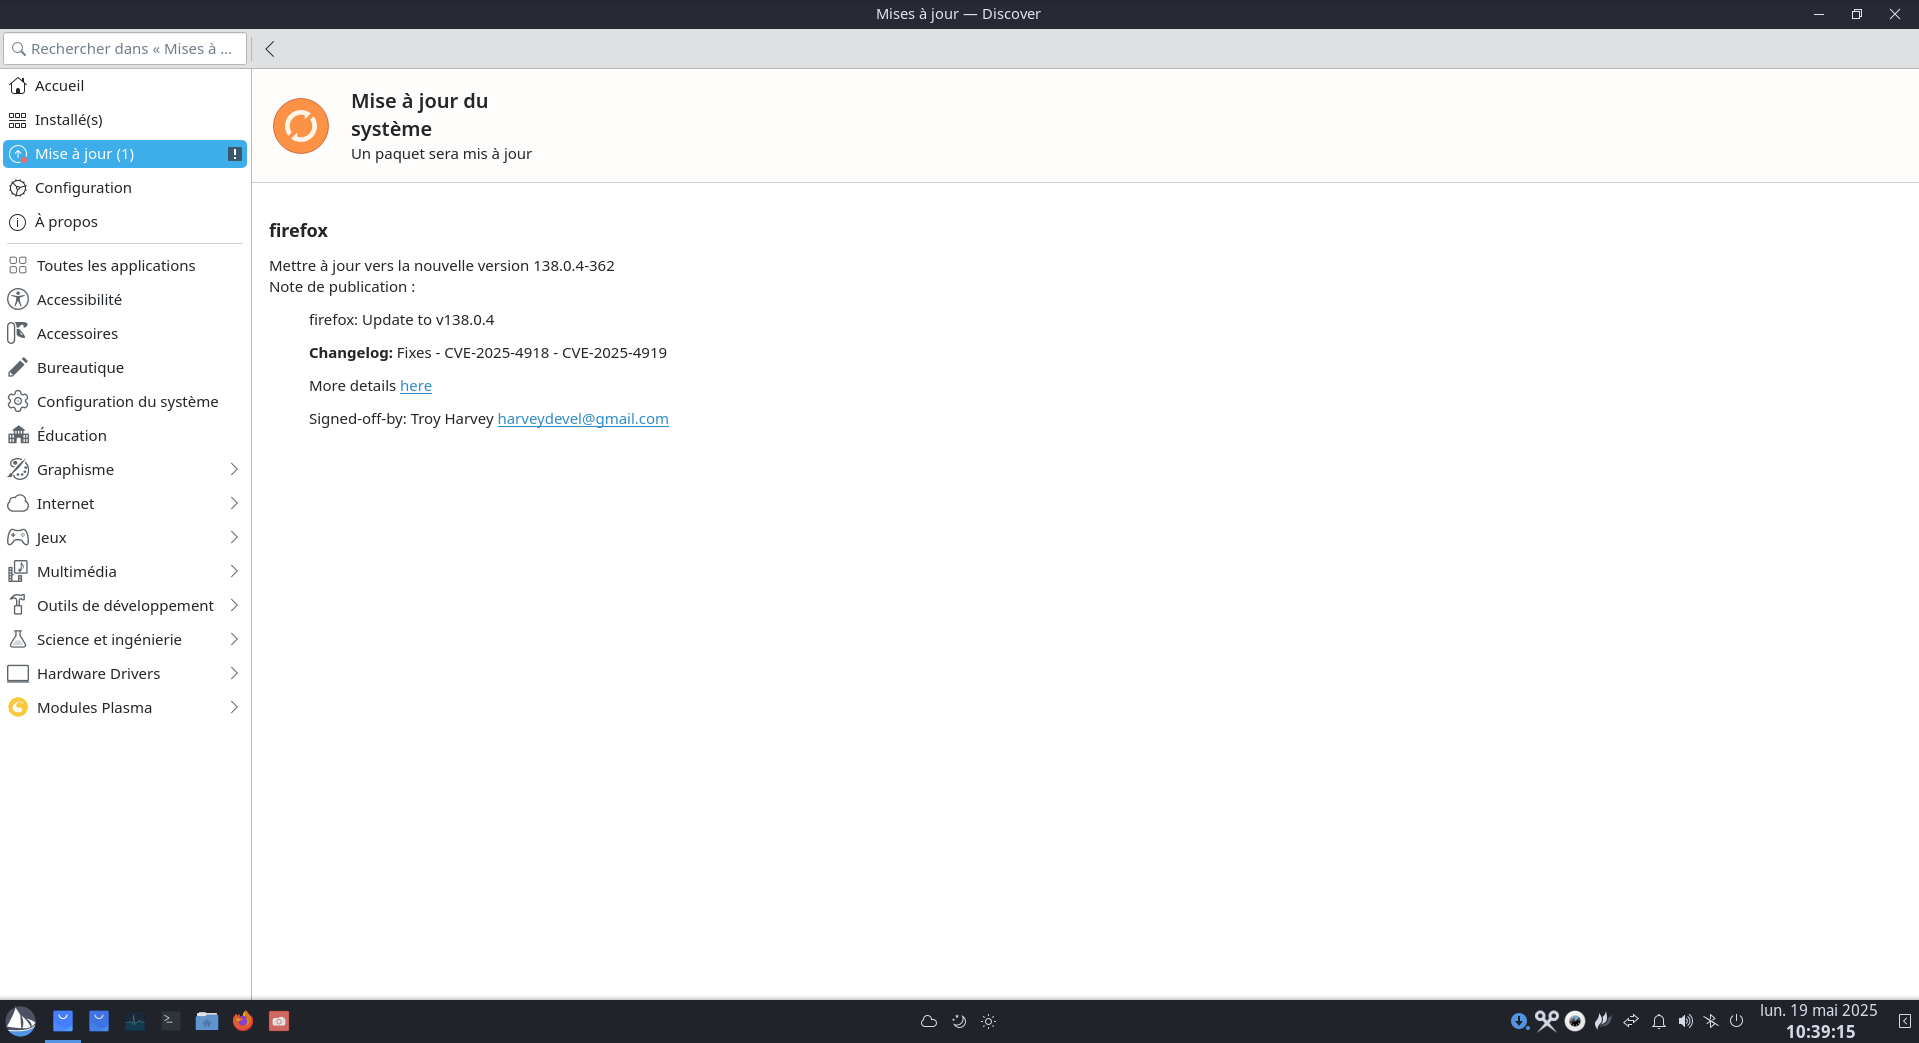Open the network arrows tray icon

[x=1631, y=1021]
